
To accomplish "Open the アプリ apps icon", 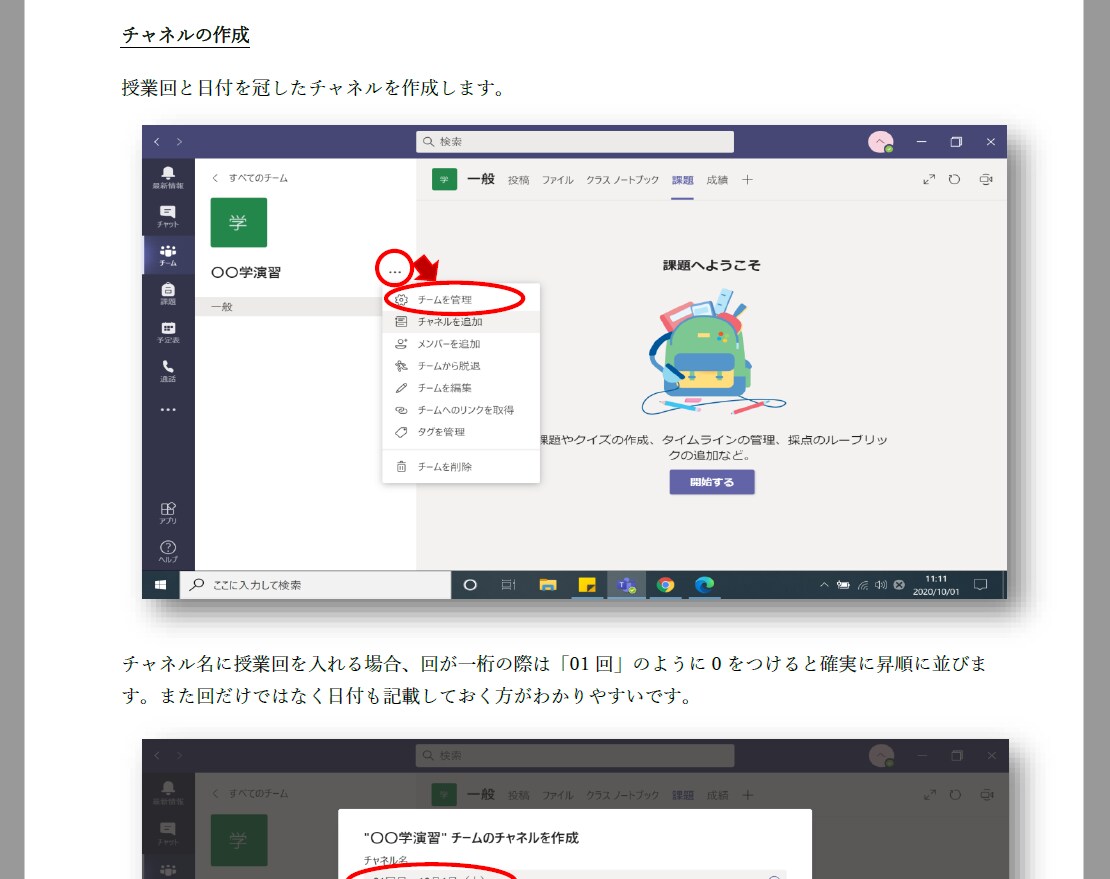I will coord(168,512).
